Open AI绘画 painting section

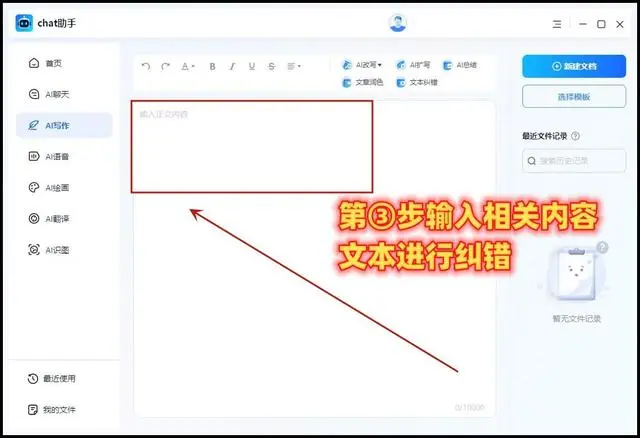49,188
